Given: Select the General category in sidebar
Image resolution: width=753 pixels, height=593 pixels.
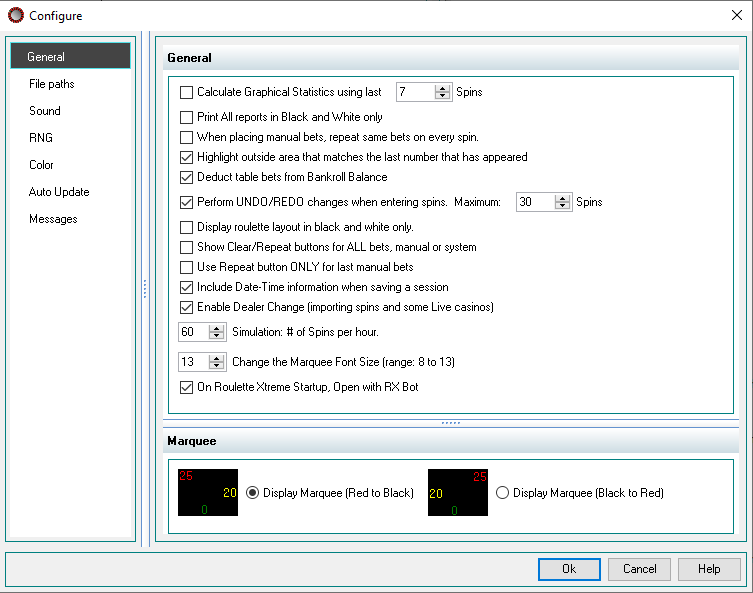Looking at the screenshot, I should [x=70, y=56].
